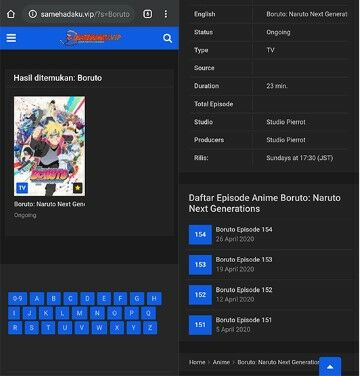Click the 23 min. duration value
The width and height of the screenshot is (360, 376).
(x=277, y=86)
